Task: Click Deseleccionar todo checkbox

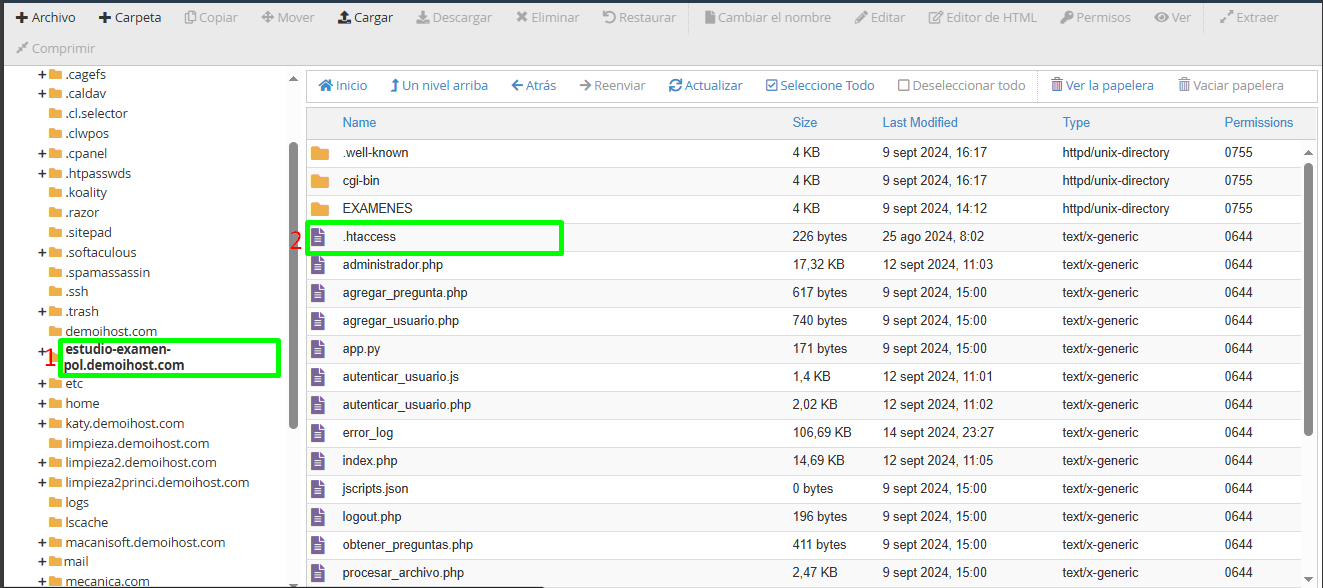Action: (x=960, y=85)
